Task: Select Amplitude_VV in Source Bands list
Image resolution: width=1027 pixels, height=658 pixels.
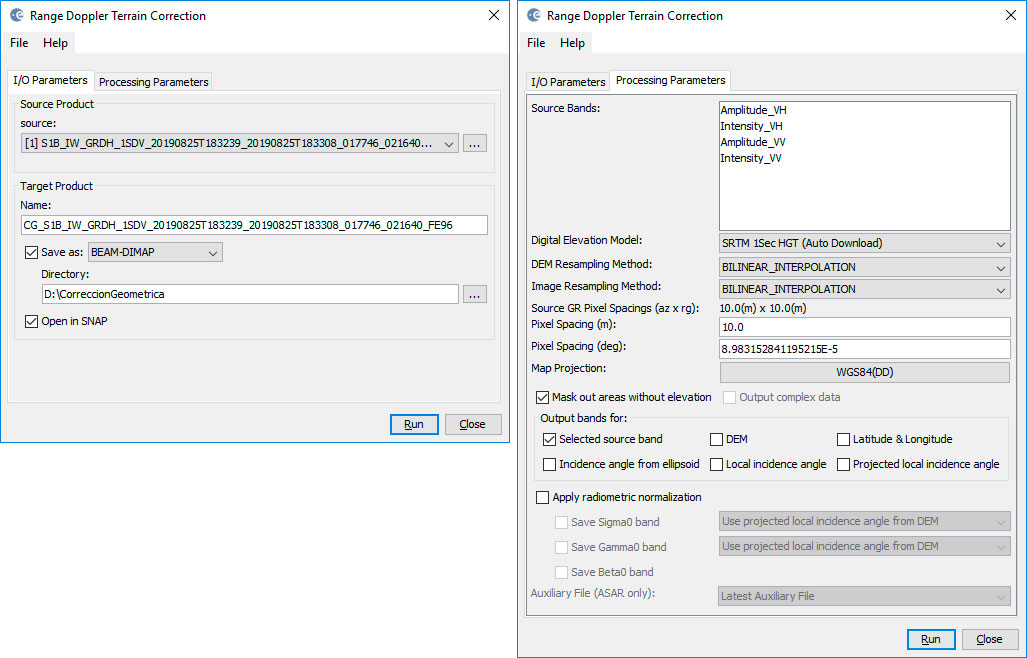Action: [x=752, y=142]
